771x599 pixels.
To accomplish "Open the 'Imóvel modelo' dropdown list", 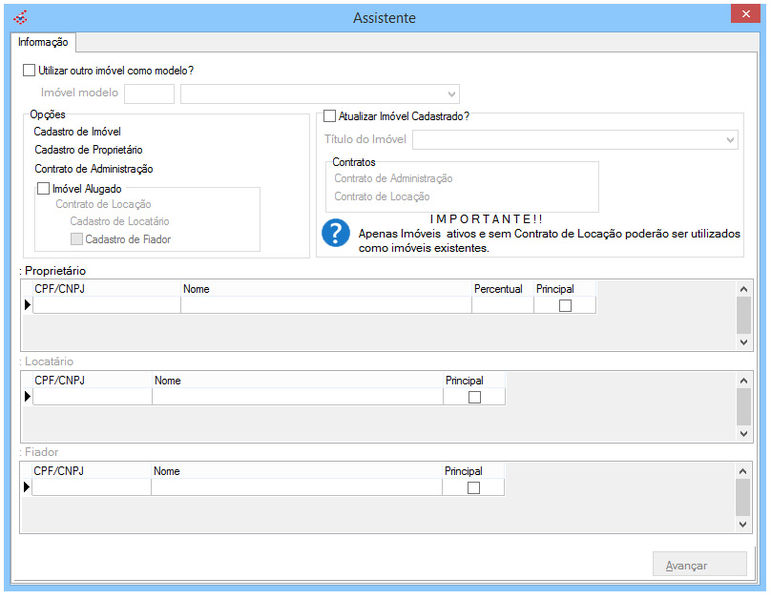I will coord(452,94).
